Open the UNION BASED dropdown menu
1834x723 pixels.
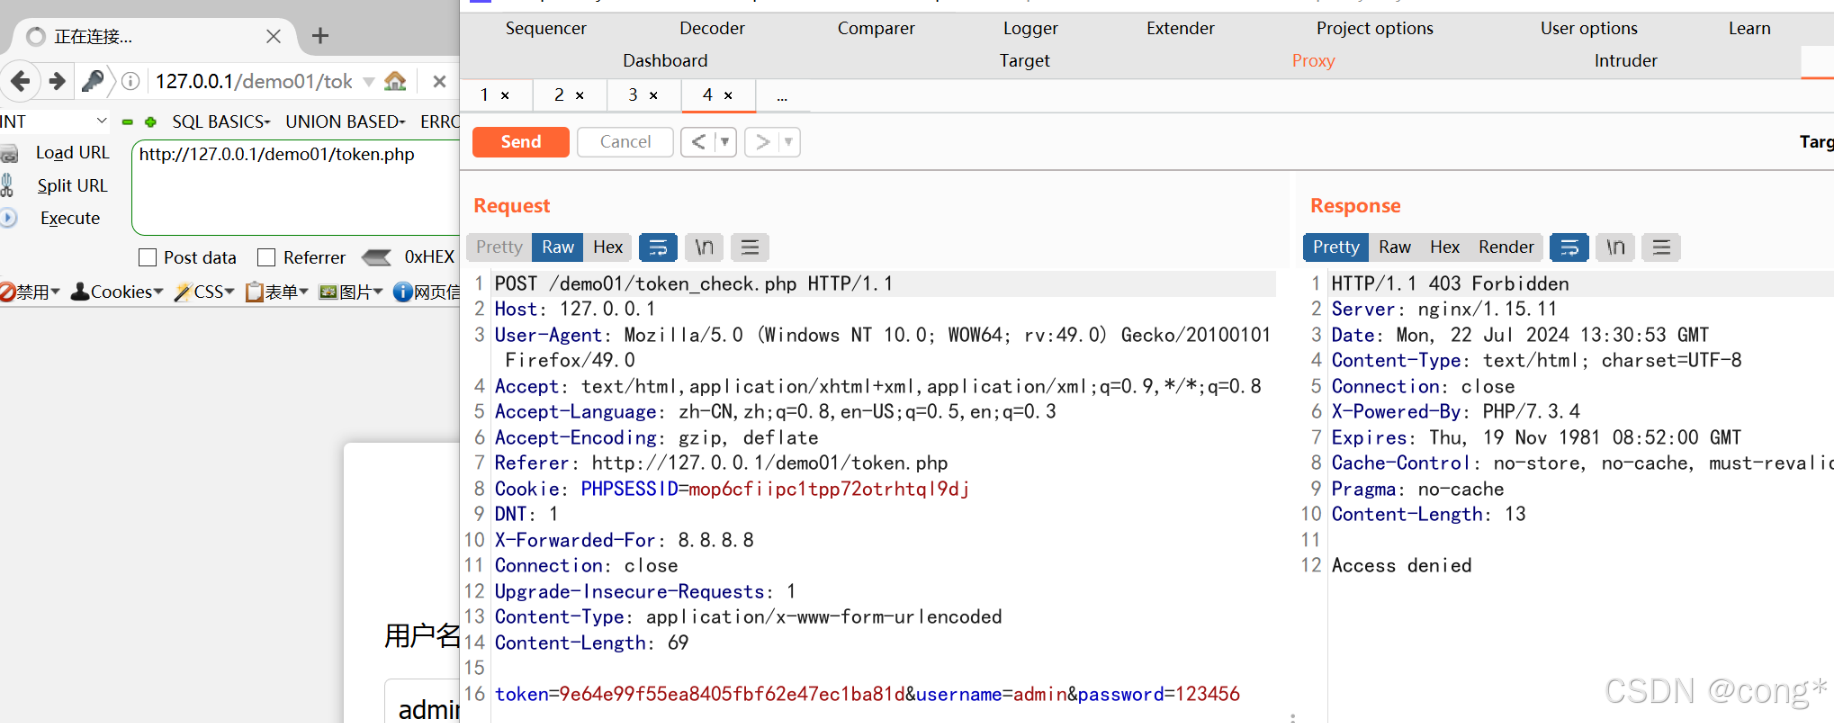click(345, 121)
